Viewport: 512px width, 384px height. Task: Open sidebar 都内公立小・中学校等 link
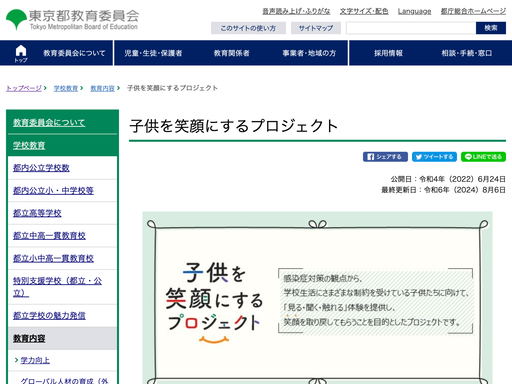coord(53,190)
